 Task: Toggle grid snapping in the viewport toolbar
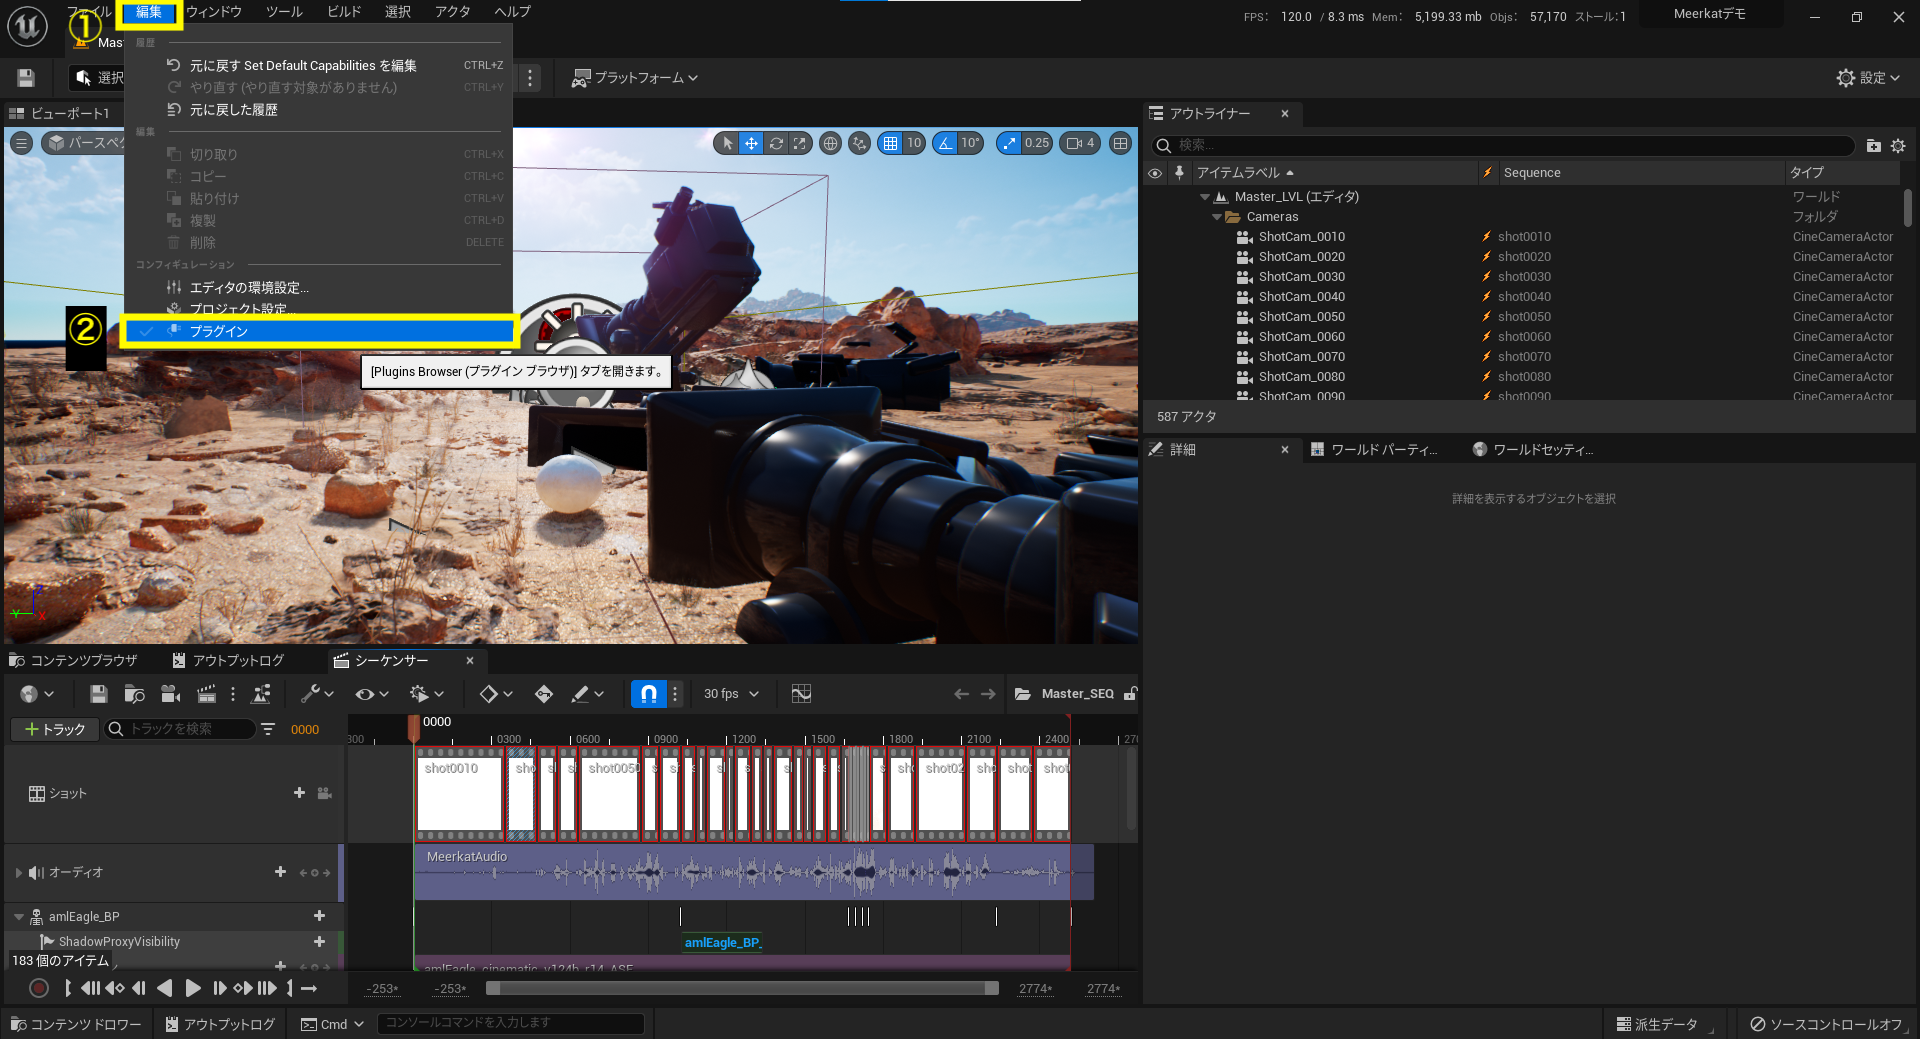pyautogui.click(x=895, y=143)
